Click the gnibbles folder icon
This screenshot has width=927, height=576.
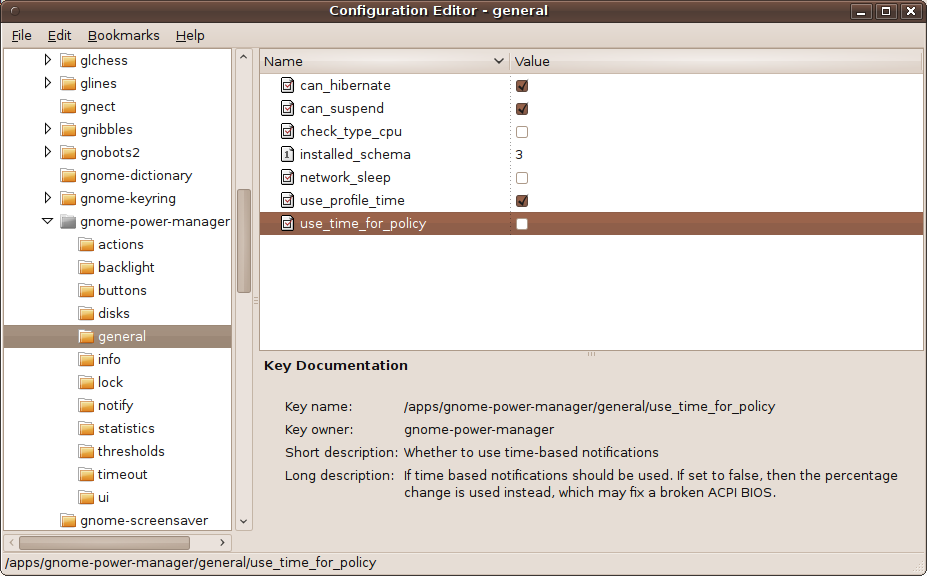tap(69, 130)
